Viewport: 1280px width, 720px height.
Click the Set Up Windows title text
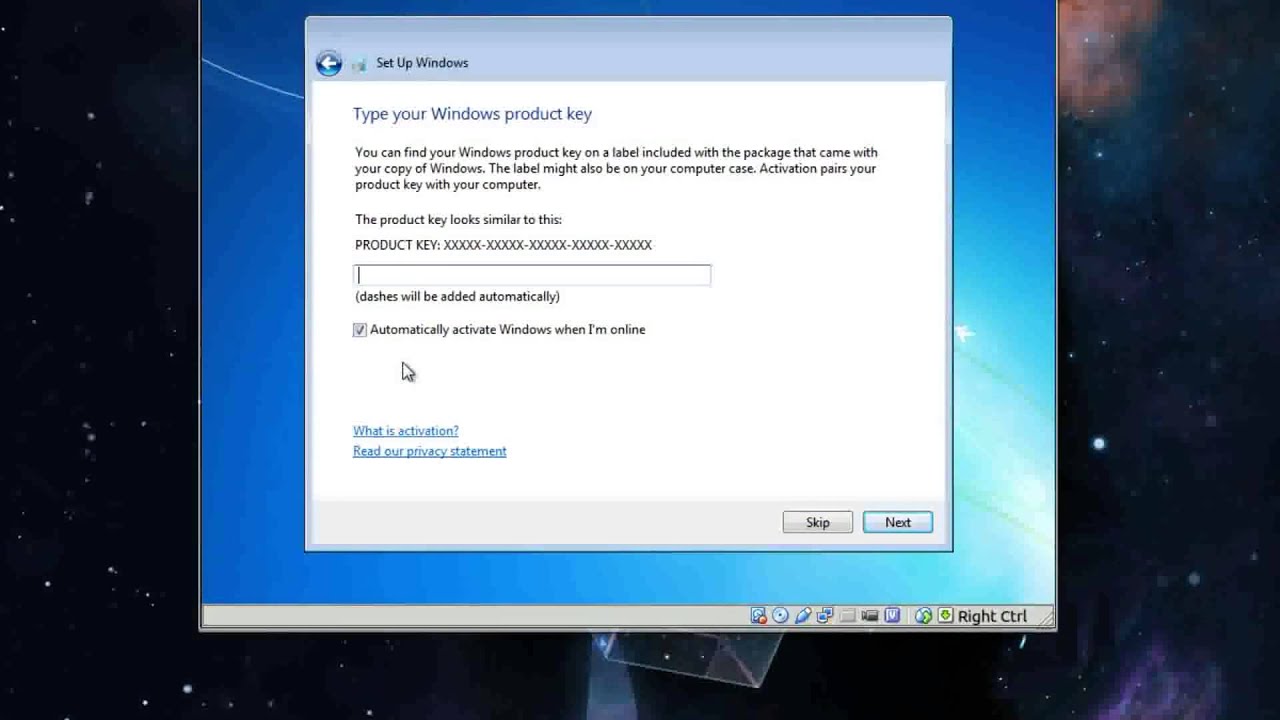pos(422,63)
